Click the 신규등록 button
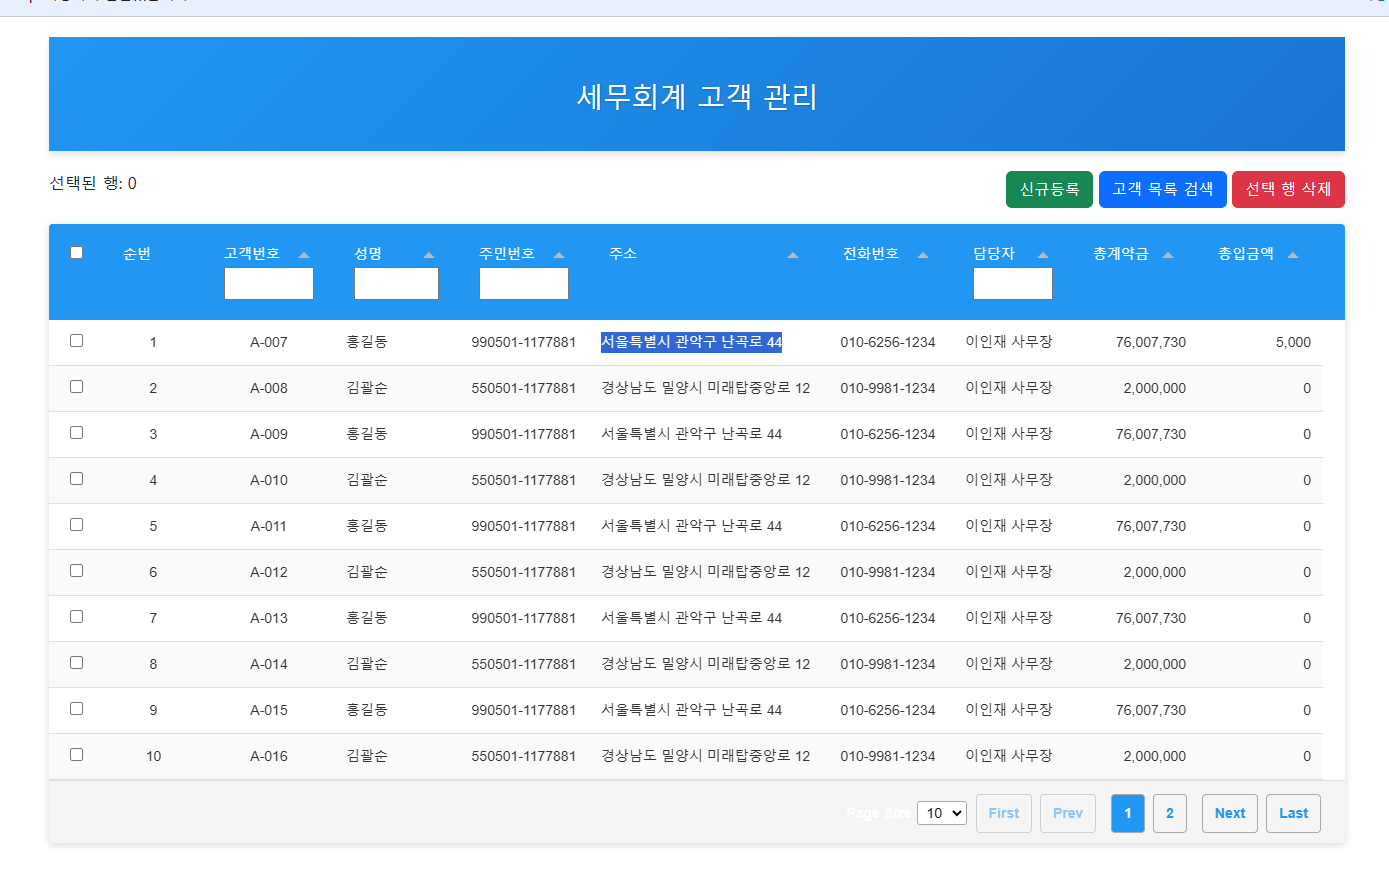Image resolution: width=1389 pixels, height=875 pixels. tap(1049, 189)
